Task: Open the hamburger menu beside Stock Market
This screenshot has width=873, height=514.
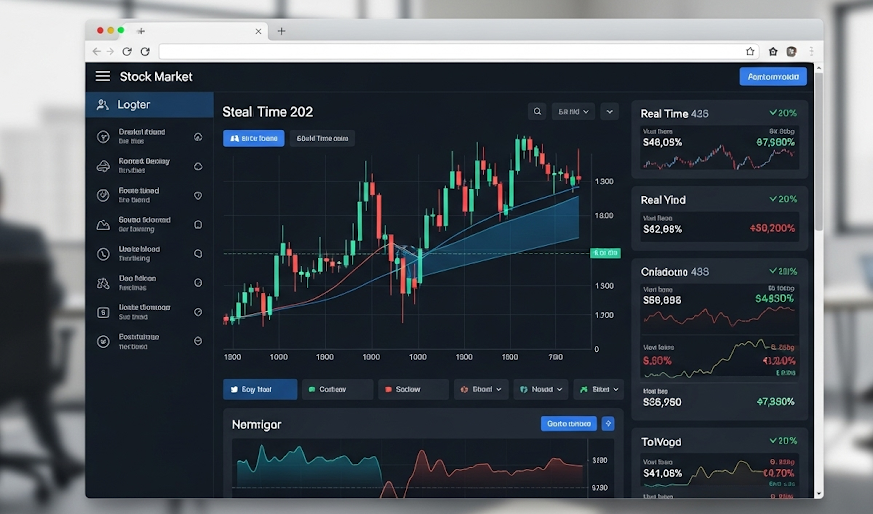Action: point(102,76)
